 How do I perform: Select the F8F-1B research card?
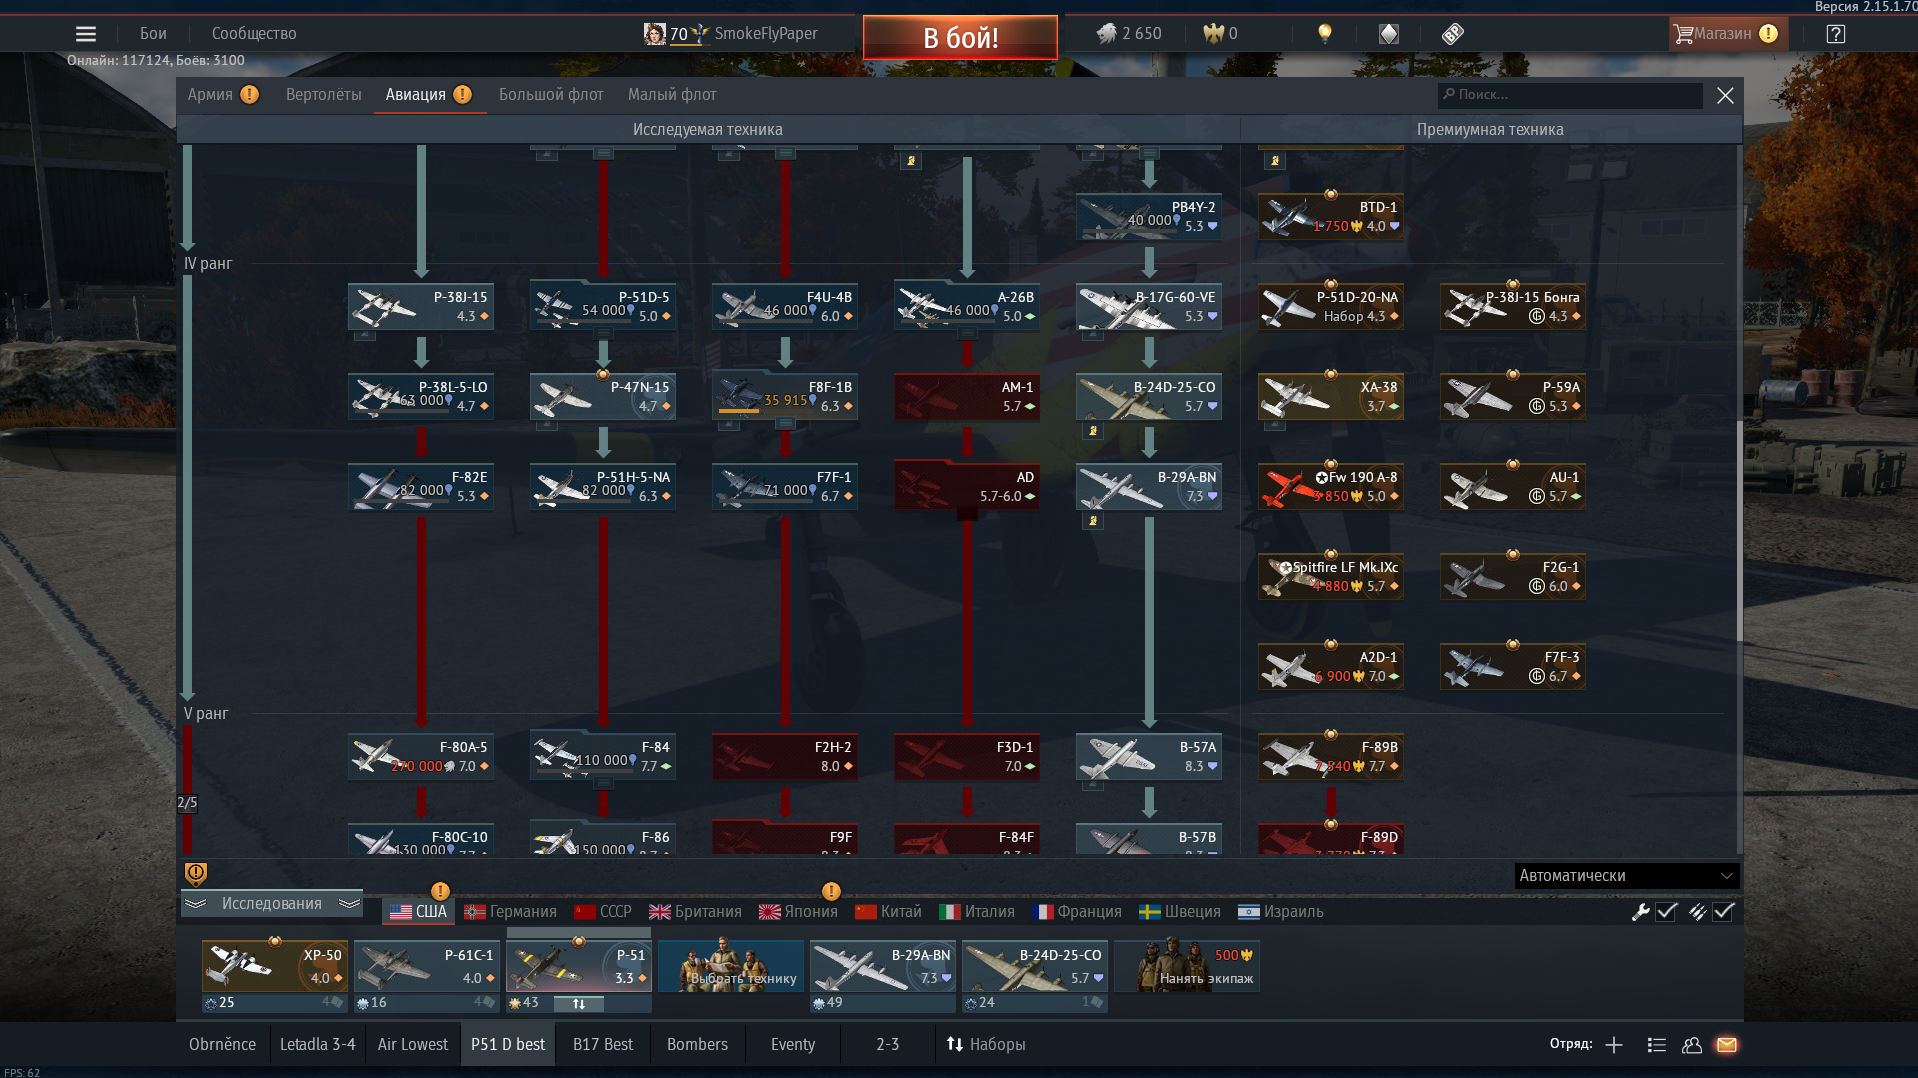point(785,396)
